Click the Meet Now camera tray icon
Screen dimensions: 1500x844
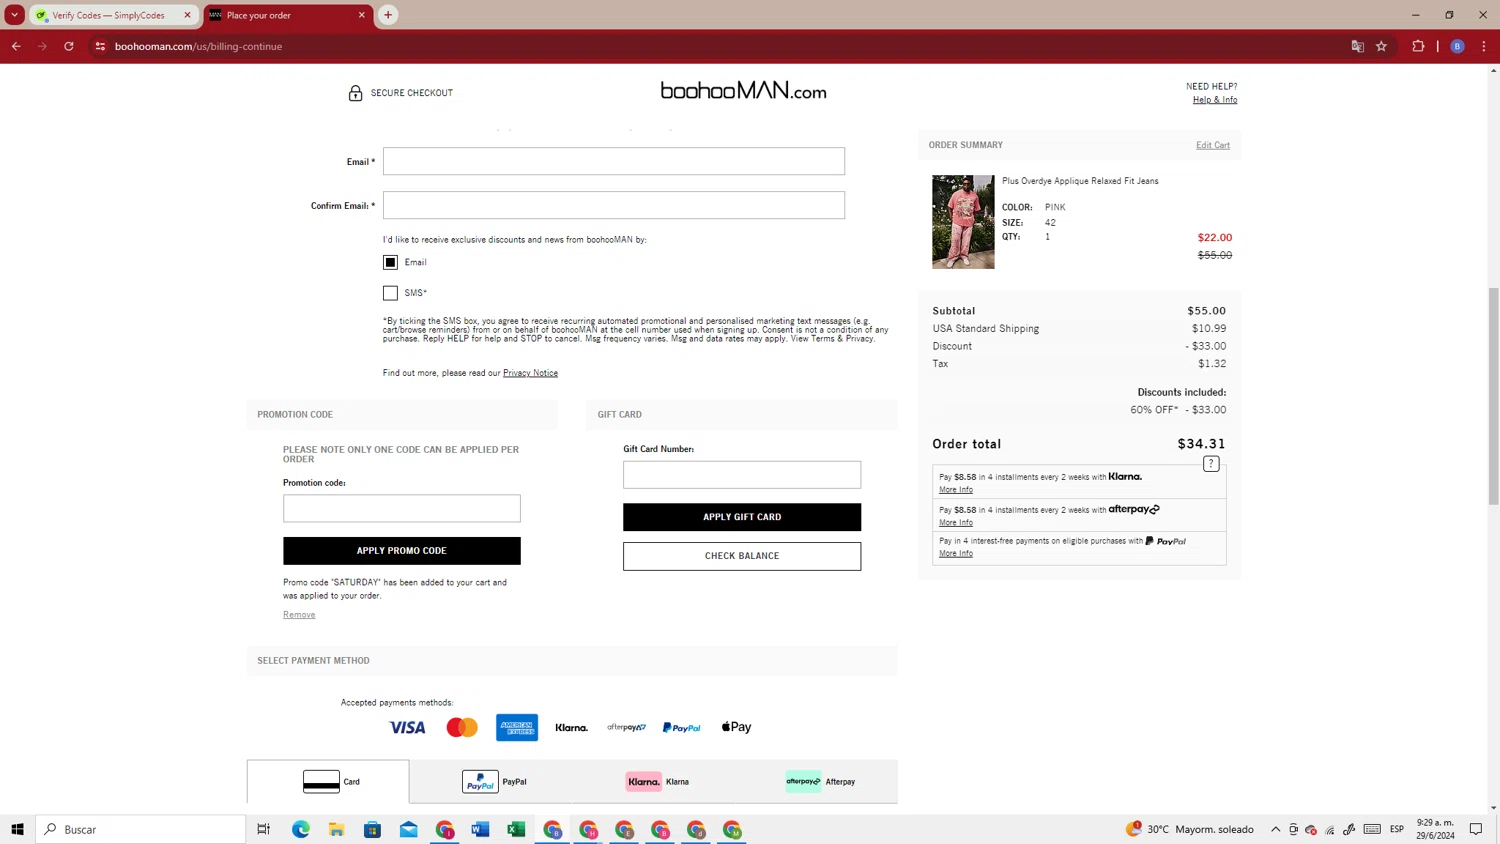1293,829
